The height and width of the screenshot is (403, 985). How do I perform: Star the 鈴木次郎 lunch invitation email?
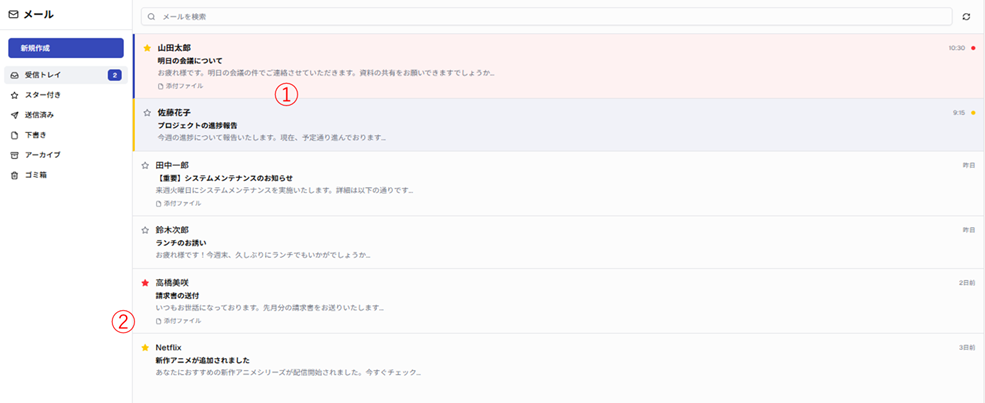[147, 230]
